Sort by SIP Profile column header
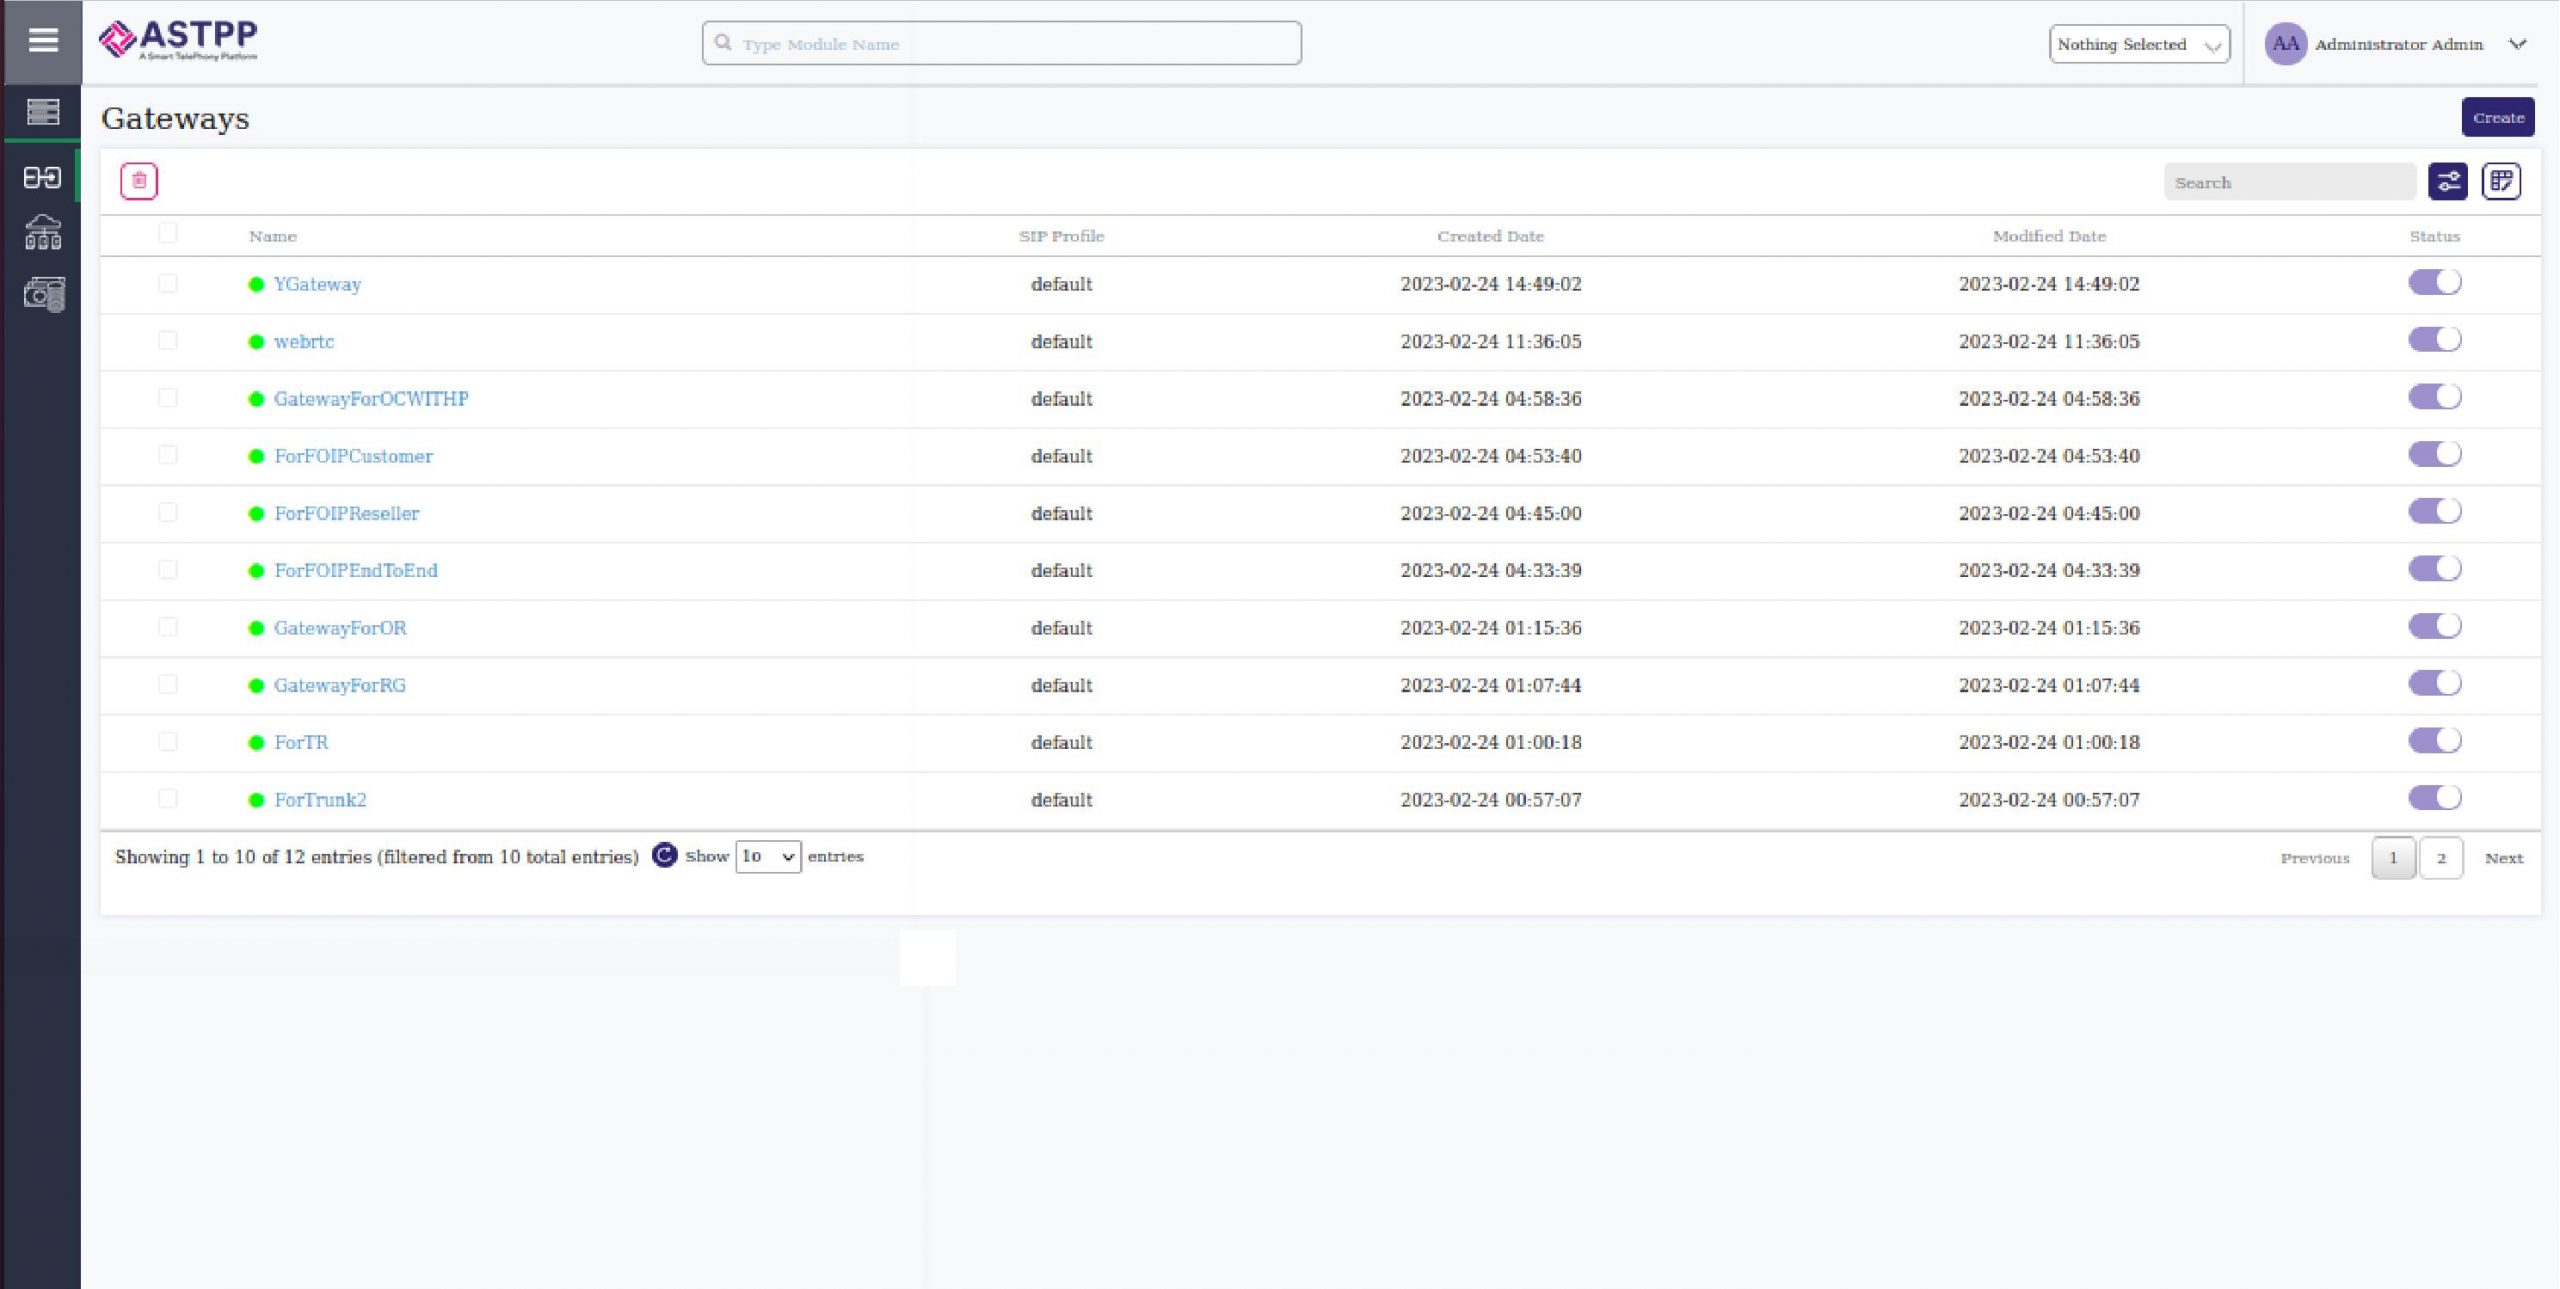This screenshot has width=2560, height=1289. pyautogui.click(x=1061, y=237)
